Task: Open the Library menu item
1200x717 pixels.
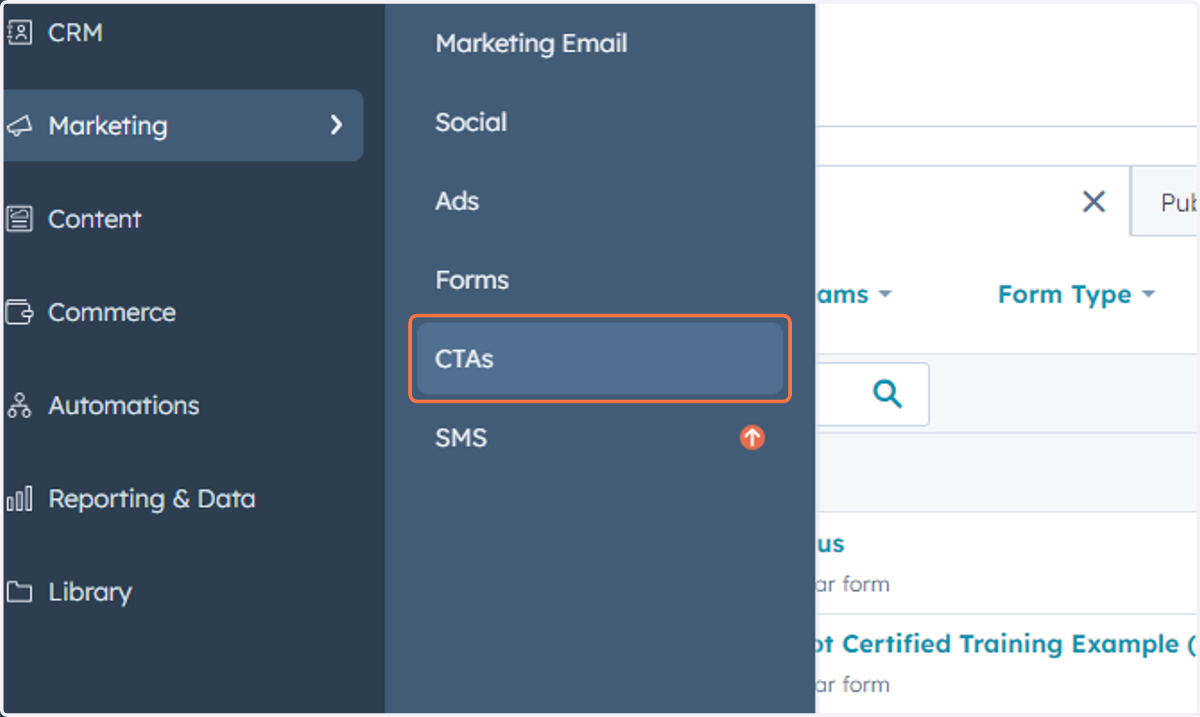Action: click(x=89, y=591)
